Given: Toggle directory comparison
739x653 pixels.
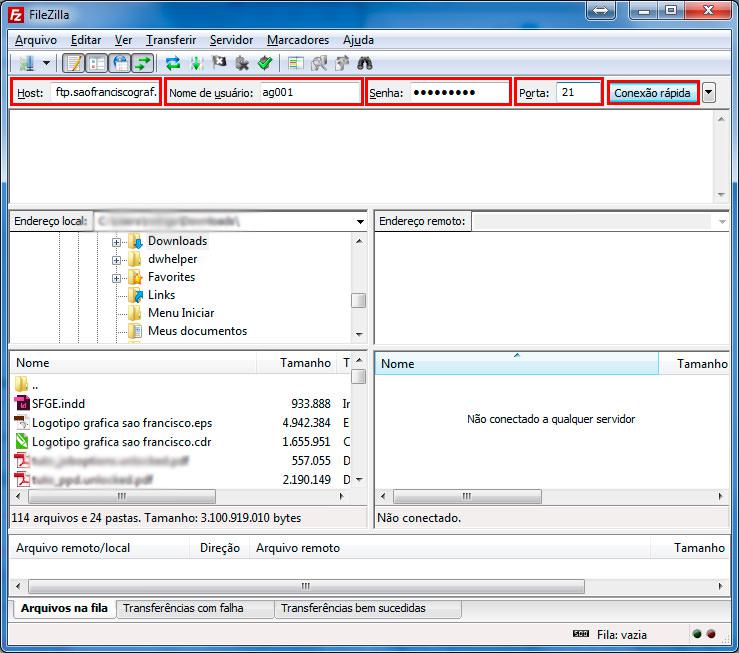Looking at the screenshot, I should (x=319, y=63).
